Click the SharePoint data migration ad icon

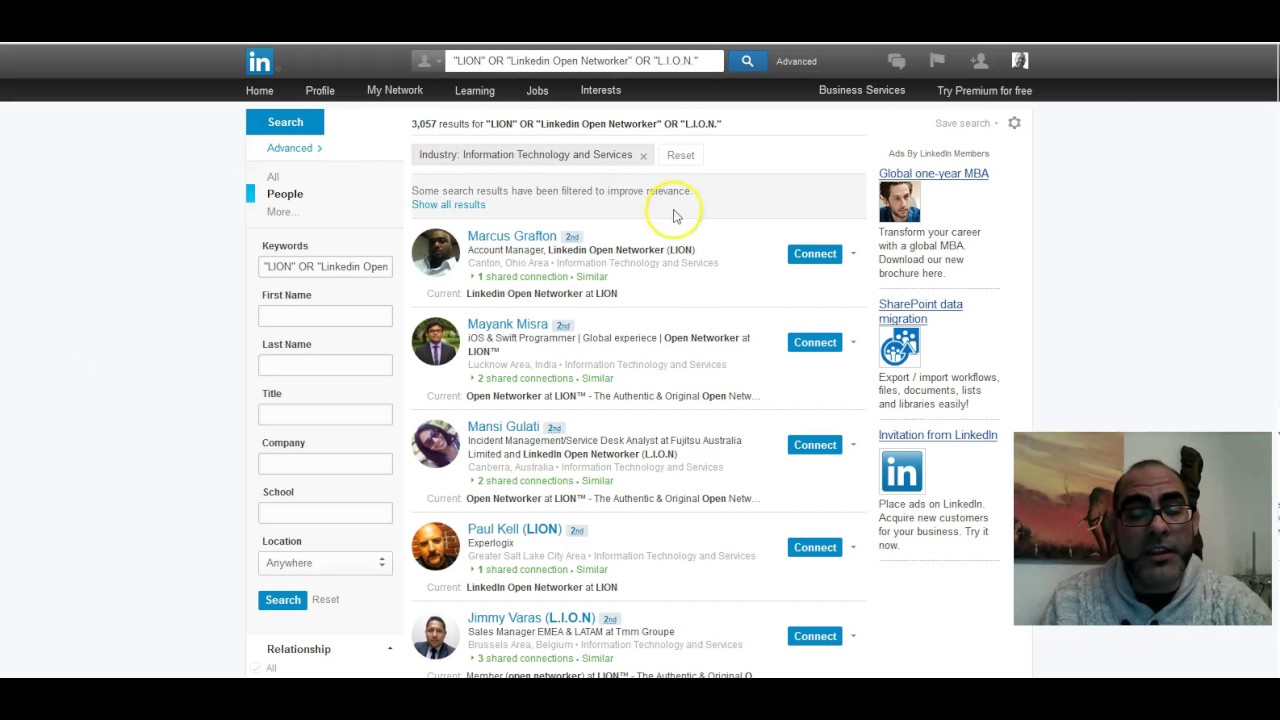(899, 348)
